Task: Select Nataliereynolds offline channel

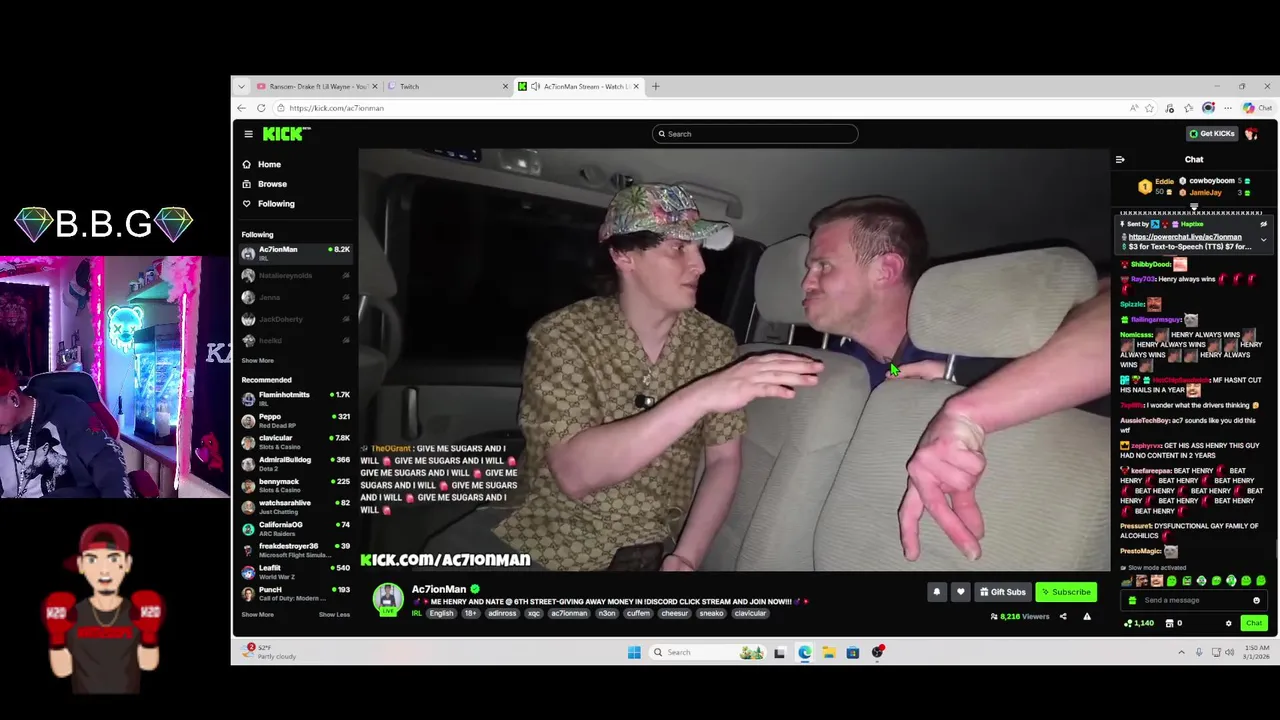Action: click(x=296, y=275)
